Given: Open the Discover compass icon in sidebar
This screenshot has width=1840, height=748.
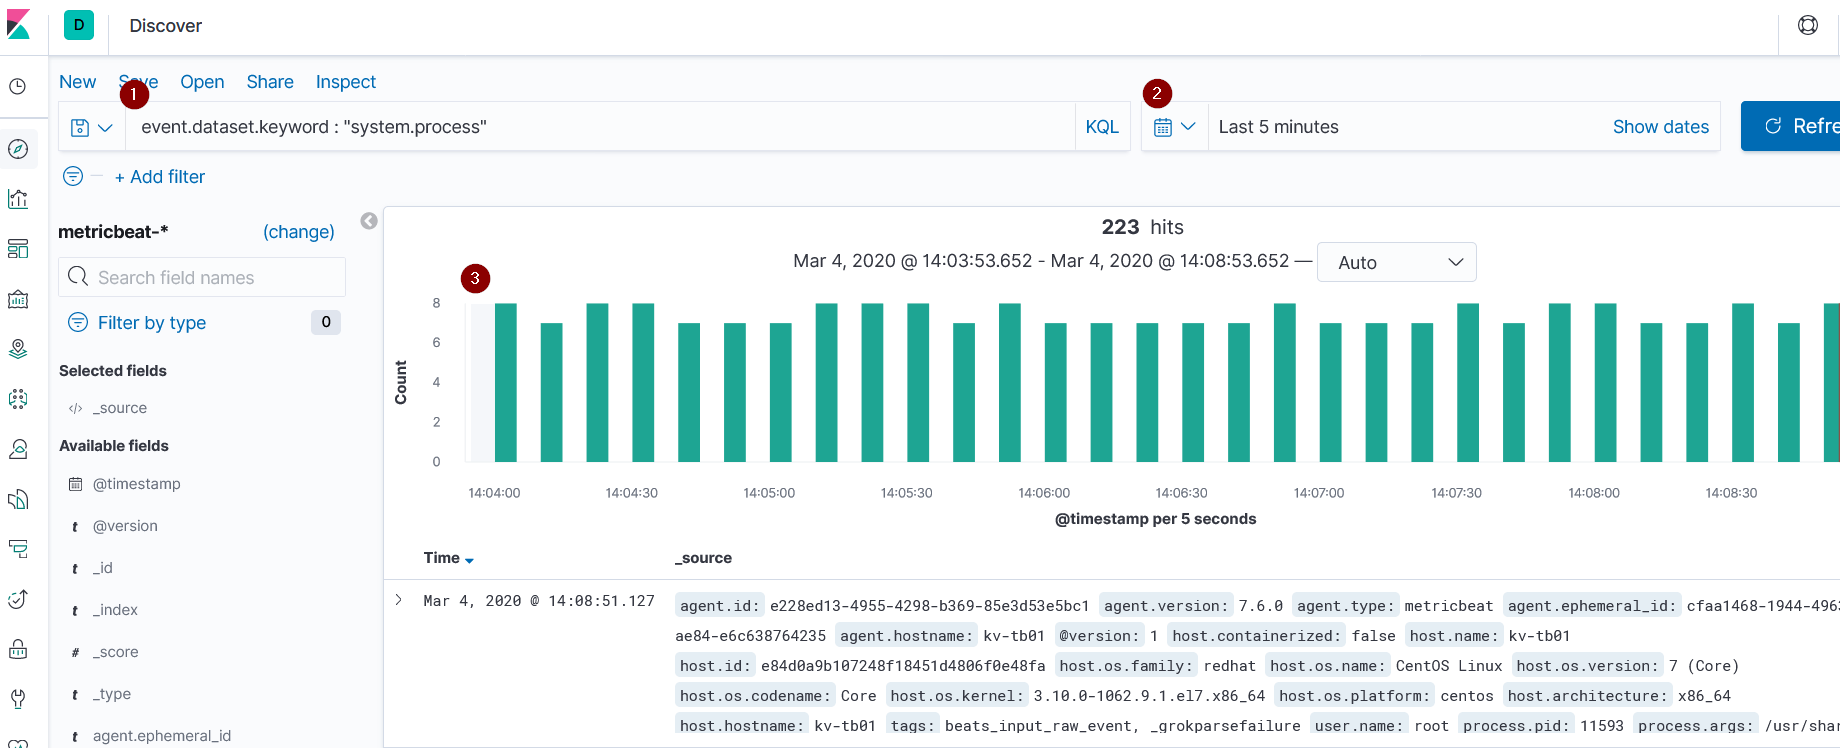Looking at the screenshot, I should [x=18, y=149].
